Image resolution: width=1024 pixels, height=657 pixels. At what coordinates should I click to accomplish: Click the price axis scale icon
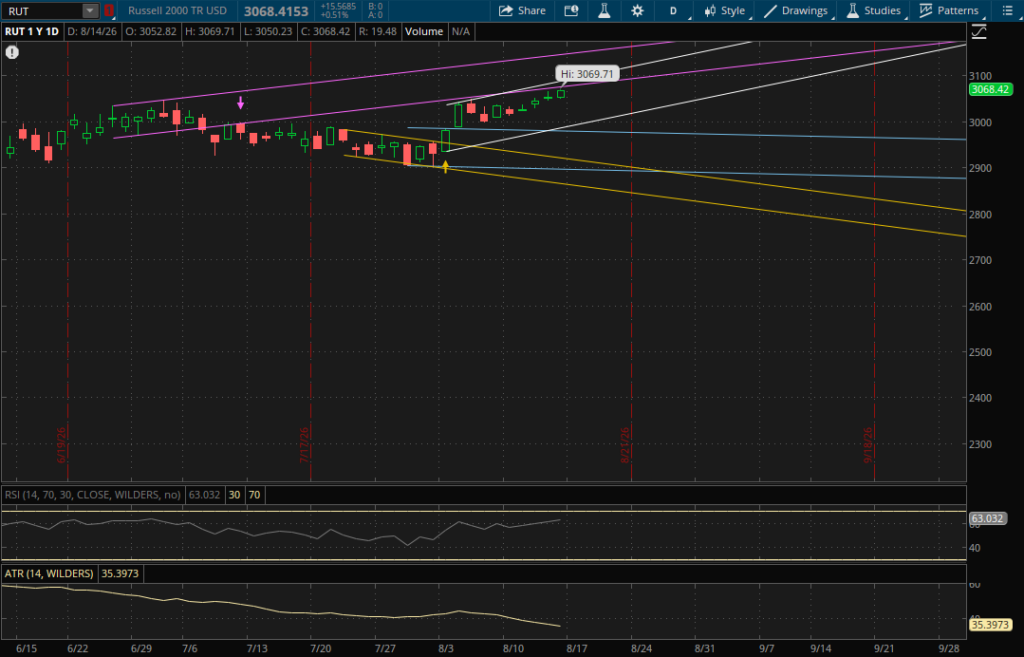(x=978, y=31)
